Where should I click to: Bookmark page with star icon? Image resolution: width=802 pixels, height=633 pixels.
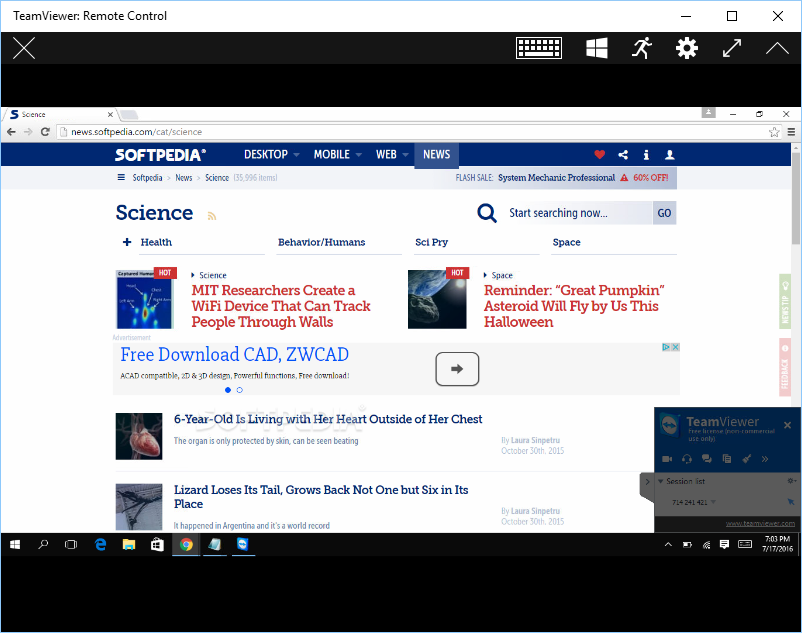774,132
